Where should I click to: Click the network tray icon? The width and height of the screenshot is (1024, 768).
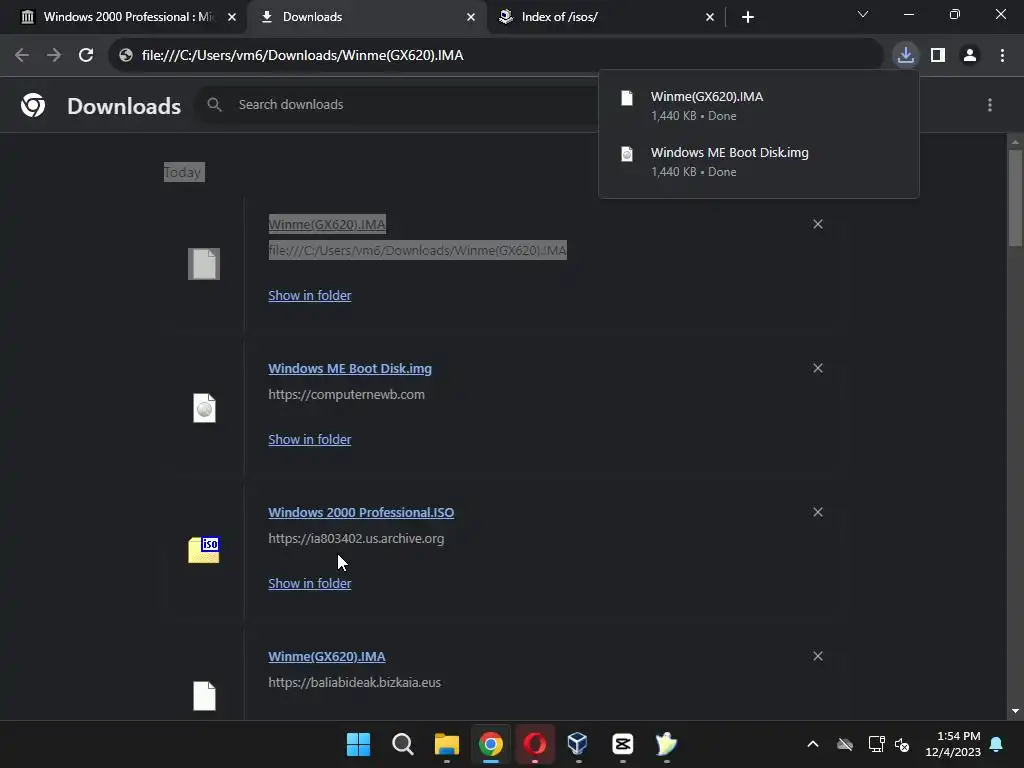click(876, 744)
